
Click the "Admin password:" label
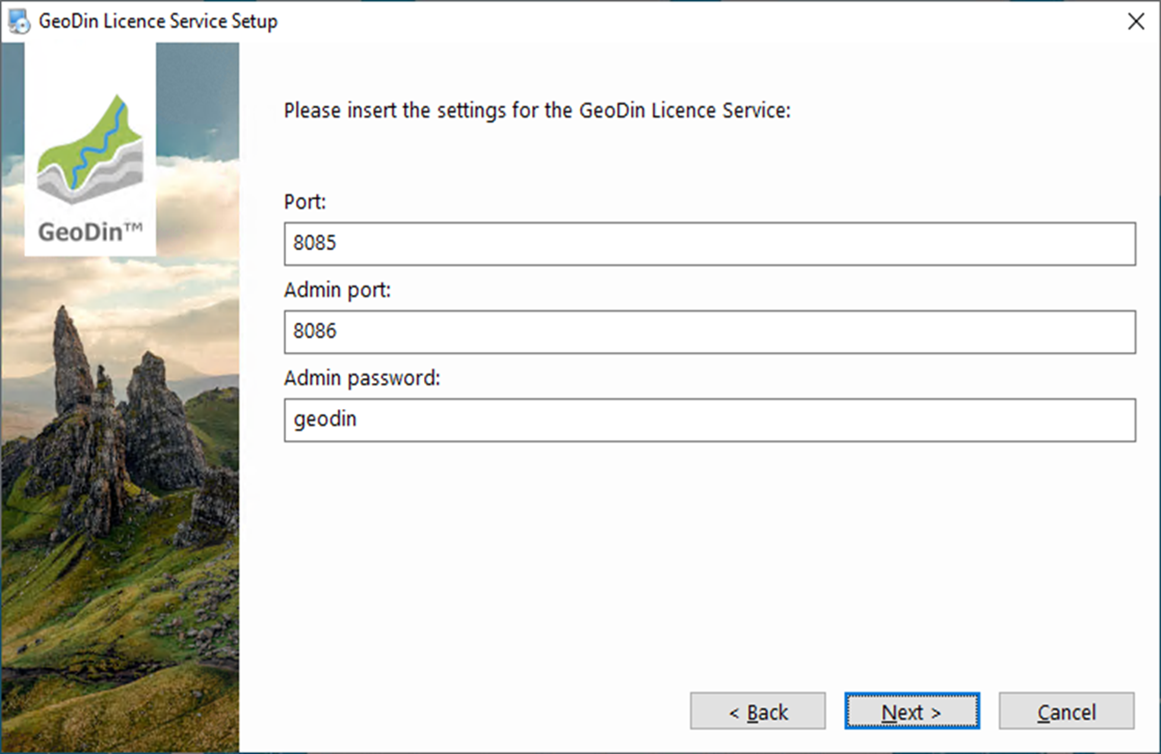pyautogui.click(x=362, y=378)
